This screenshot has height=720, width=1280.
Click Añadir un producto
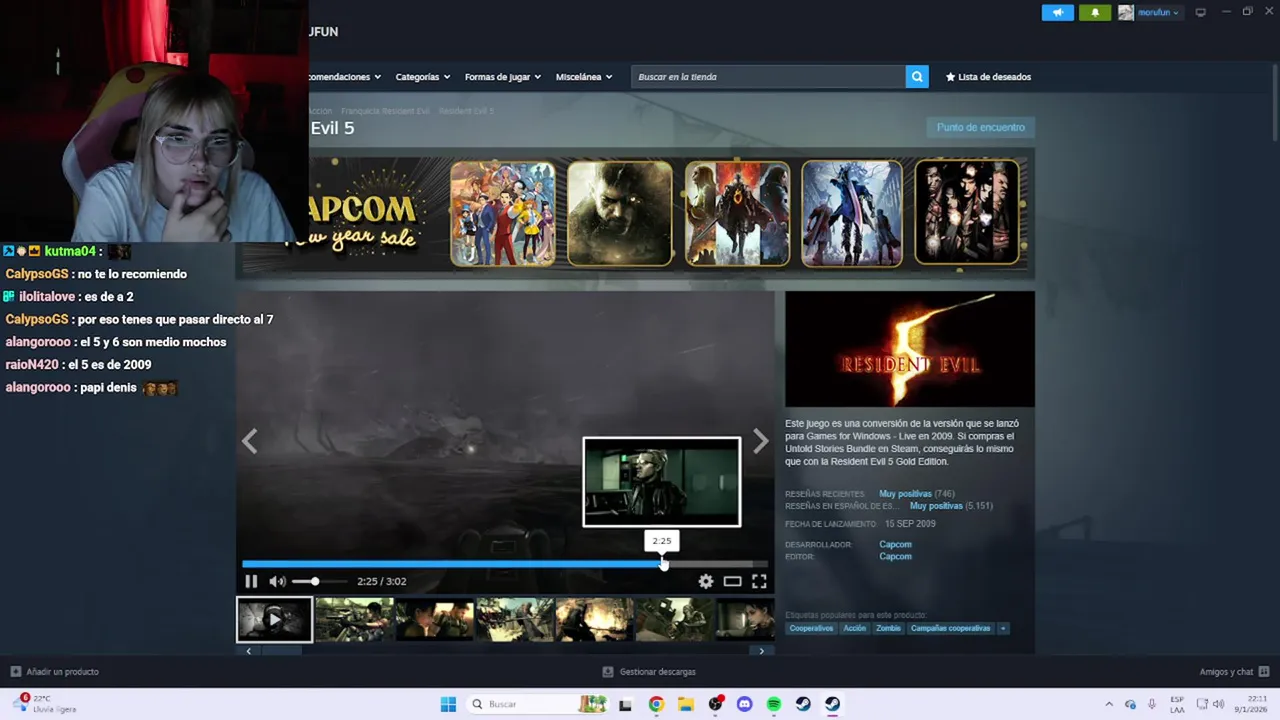(55, 672)
